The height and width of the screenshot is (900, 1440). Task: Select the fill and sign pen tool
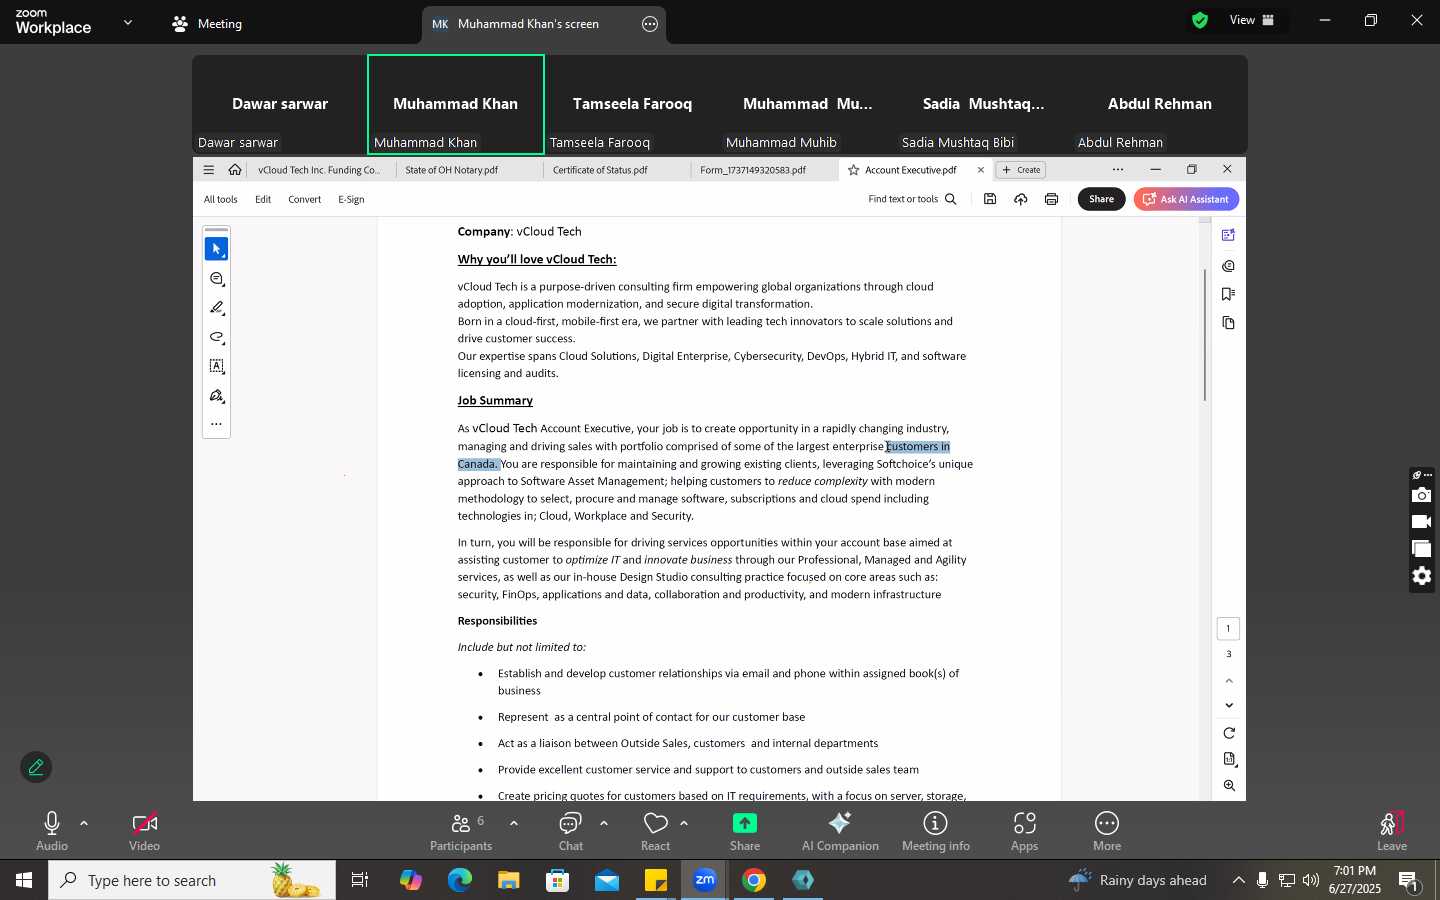(x=216, y=396)
